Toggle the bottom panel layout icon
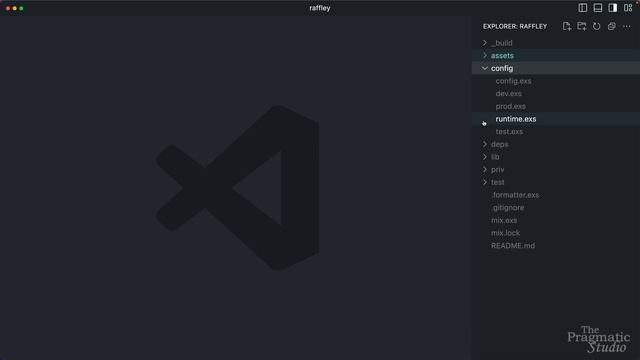The width and height of the screenshot is (640, 360). 598,8
